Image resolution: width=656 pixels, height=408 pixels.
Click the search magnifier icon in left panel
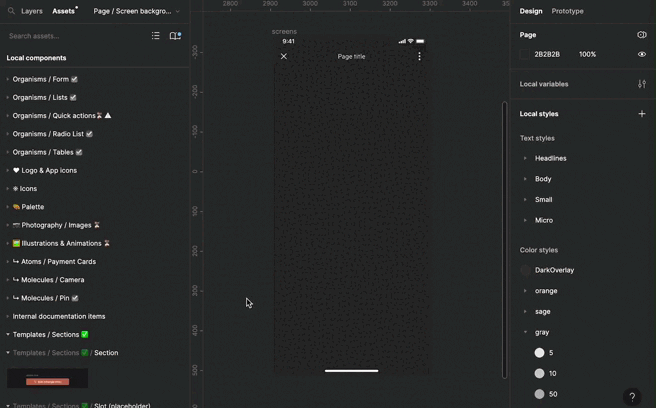coord(11,11)
